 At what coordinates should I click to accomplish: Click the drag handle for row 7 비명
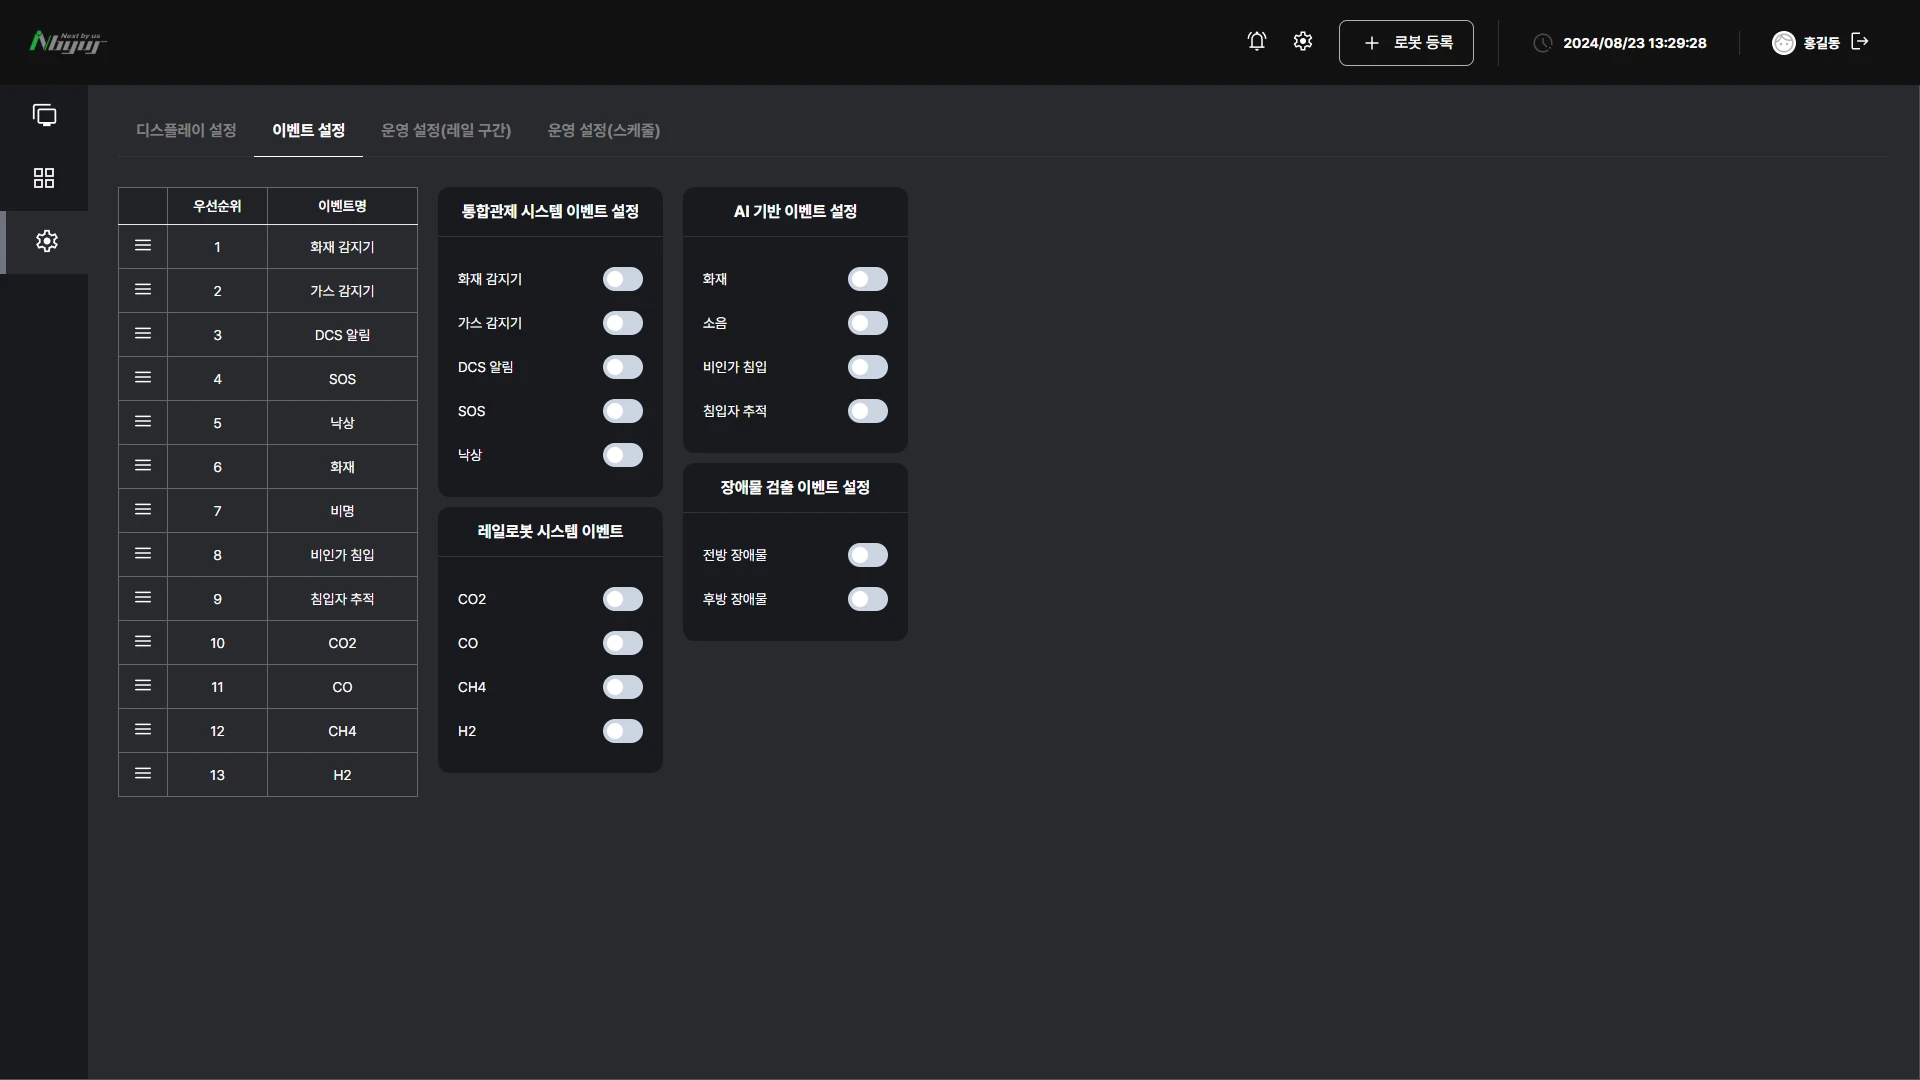click(x=143, y=510)
